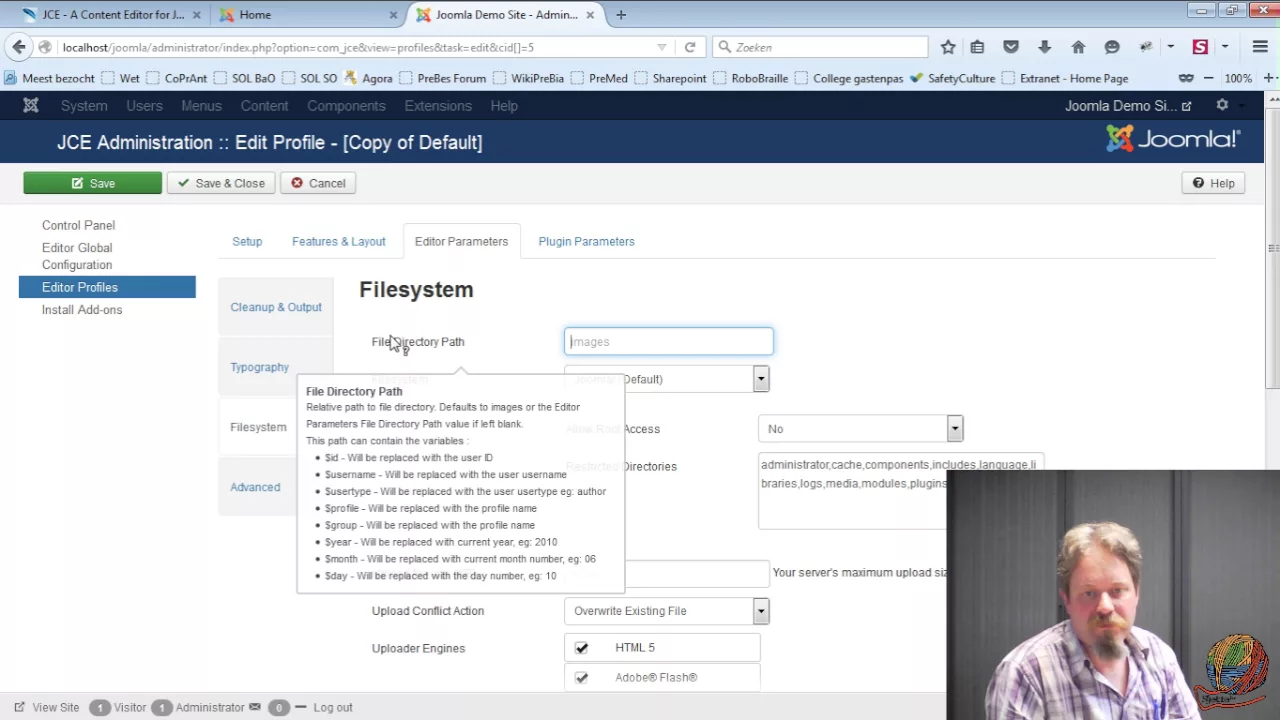Open the Advanced side tab

(x=255, y=487)
